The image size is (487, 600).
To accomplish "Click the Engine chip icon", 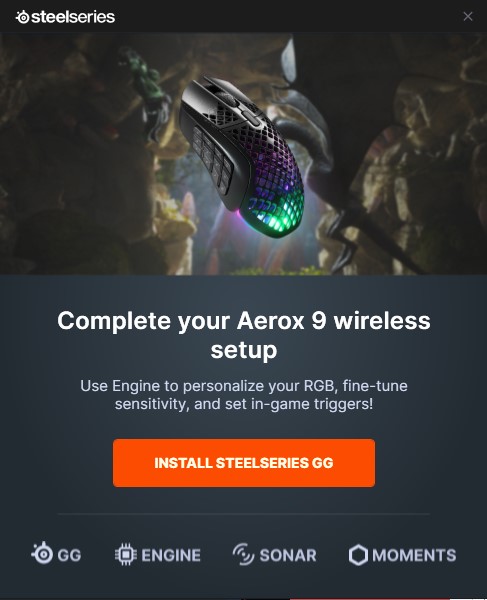I will coord(125,554).
